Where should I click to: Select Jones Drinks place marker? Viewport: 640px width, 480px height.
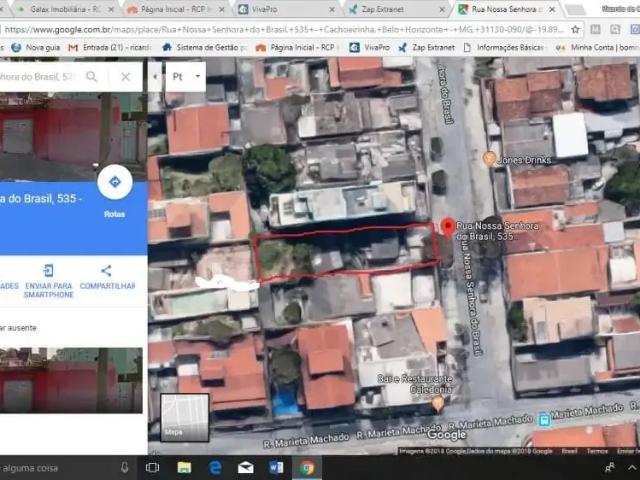pyautogui.click(x=489, y=159)
